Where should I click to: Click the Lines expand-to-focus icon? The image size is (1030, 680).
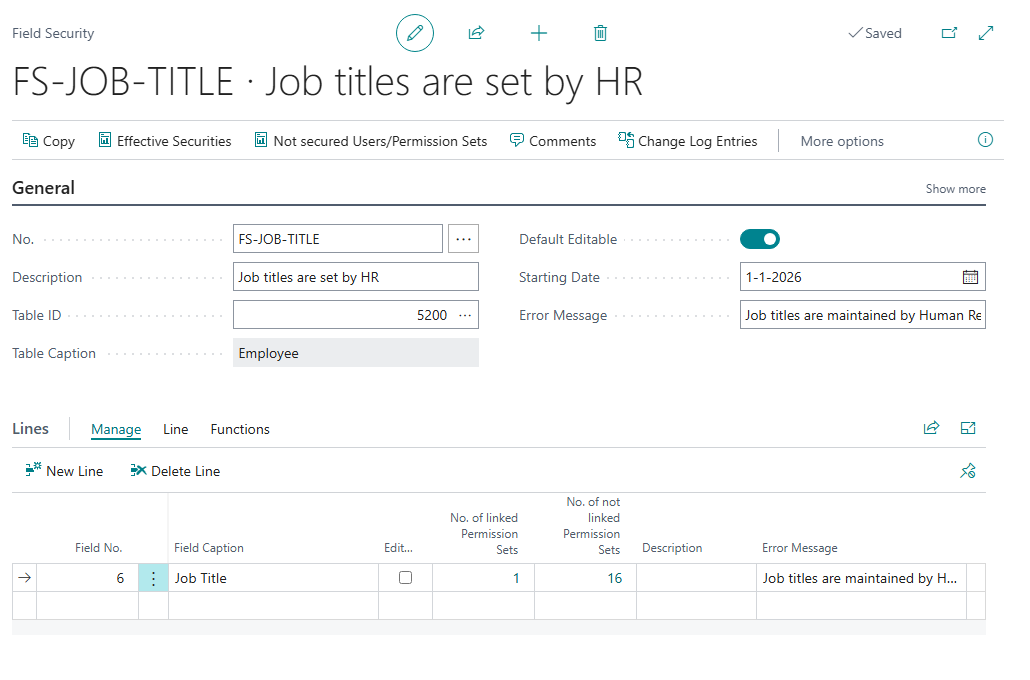pos(968,428)
